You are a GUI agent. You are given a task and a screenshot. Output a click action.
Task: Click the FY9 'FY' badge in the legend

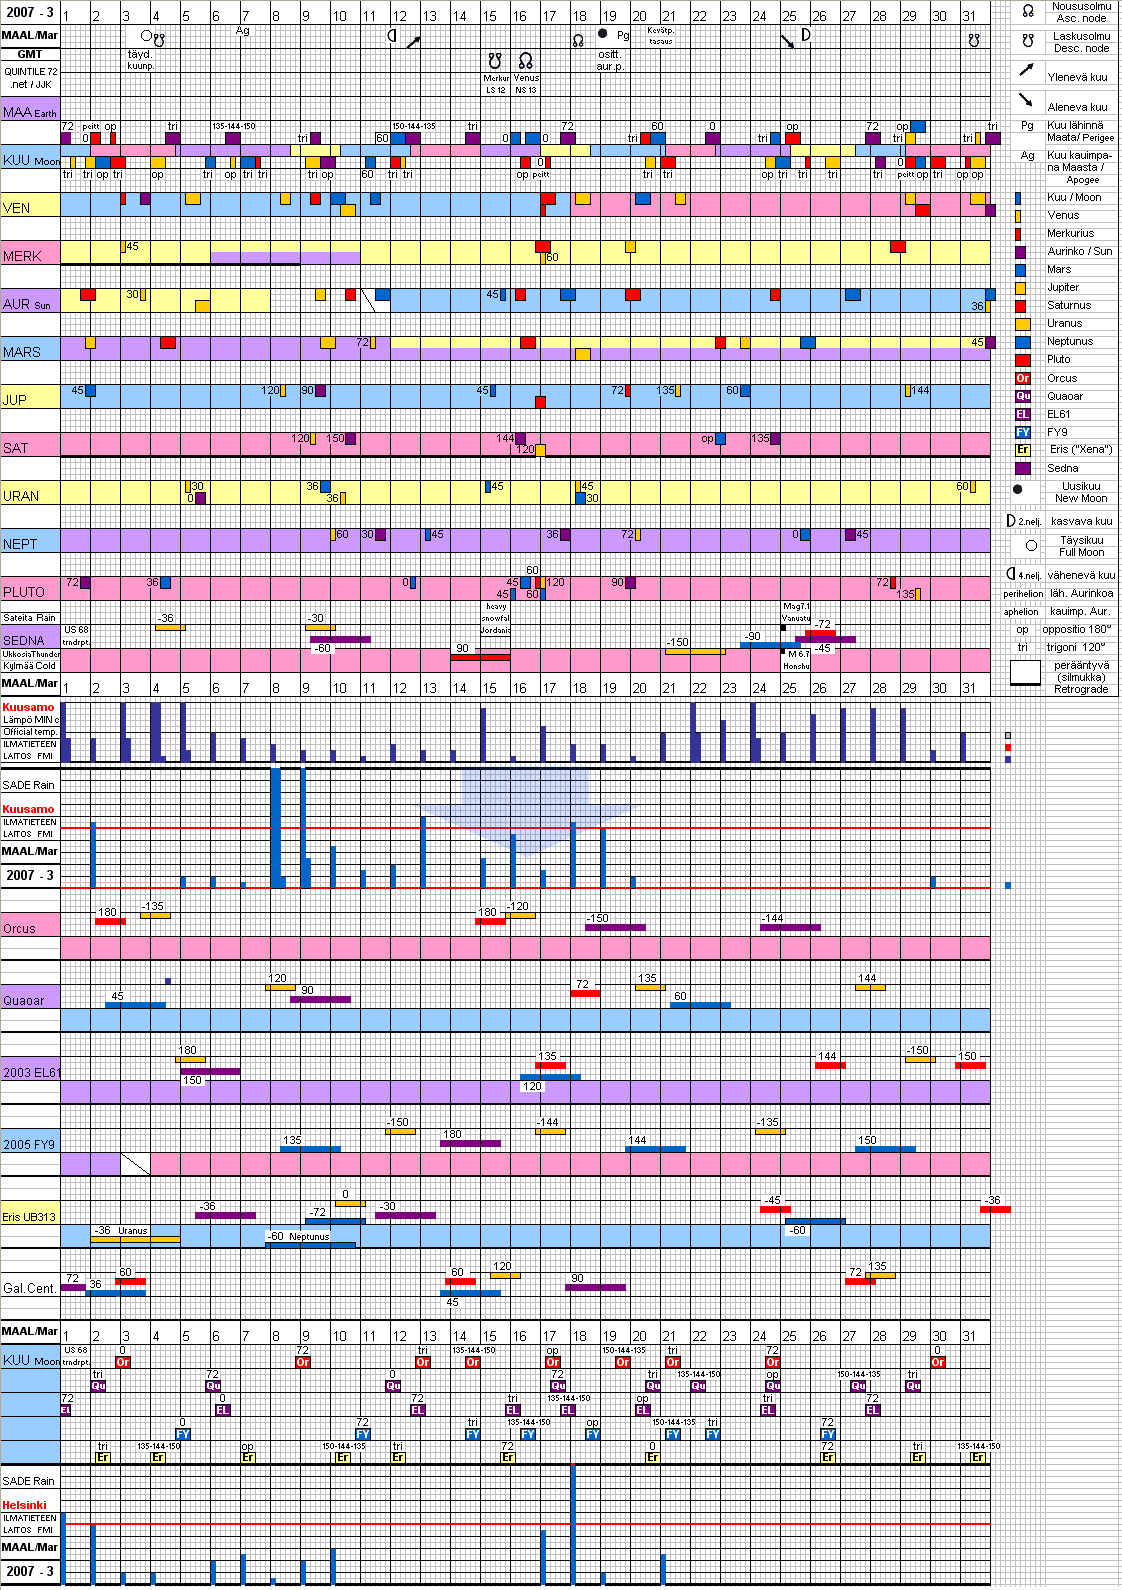pos(1022,432)
